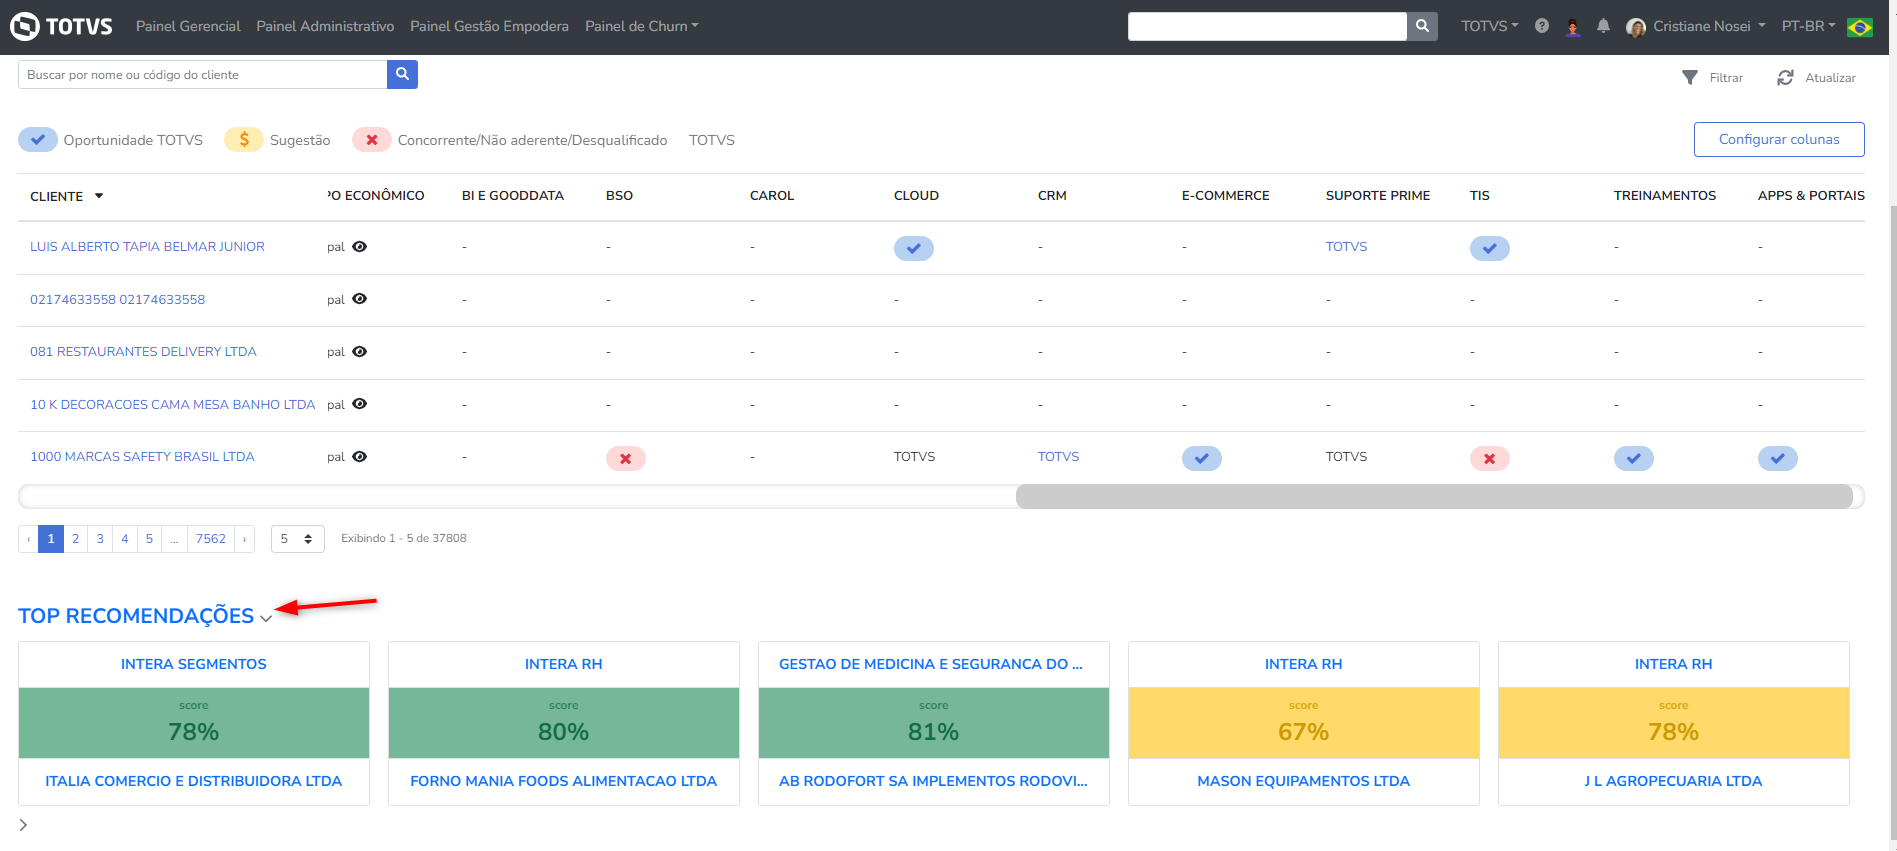Open the 67% score card for MASON EQUIPAMENTOS
Viewport: 1897px width, 851px height.
1304,723
